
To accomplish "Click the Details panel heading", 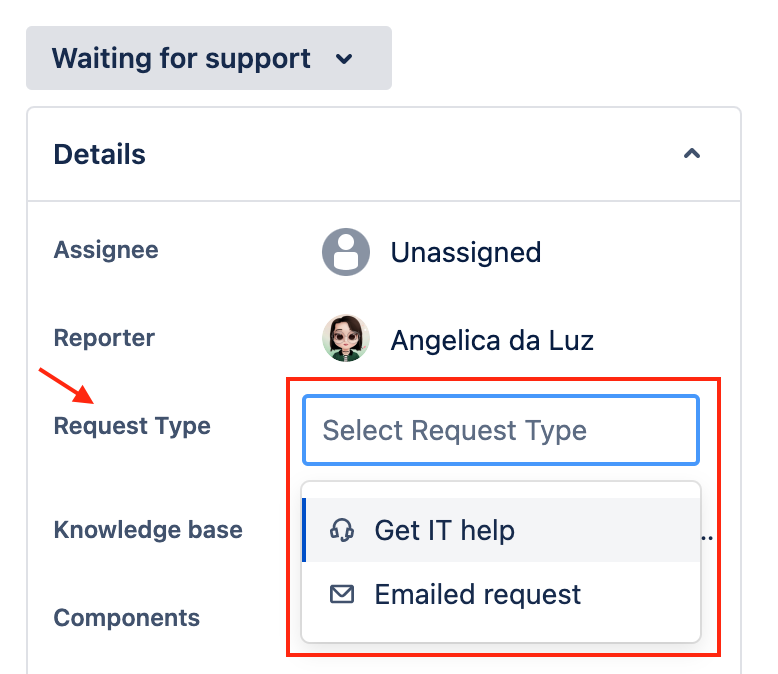I will tap(100, 155).
